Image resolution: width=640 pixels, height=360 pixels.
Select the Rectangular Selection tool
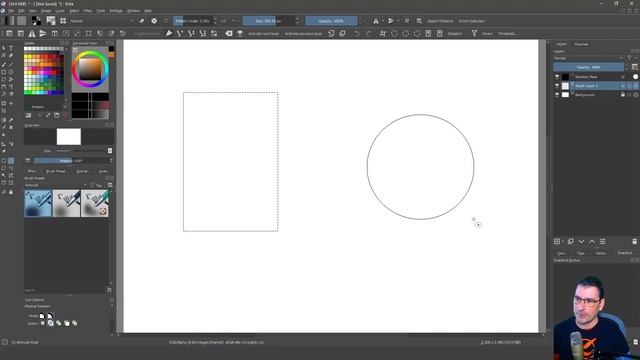tap(4, 160)
